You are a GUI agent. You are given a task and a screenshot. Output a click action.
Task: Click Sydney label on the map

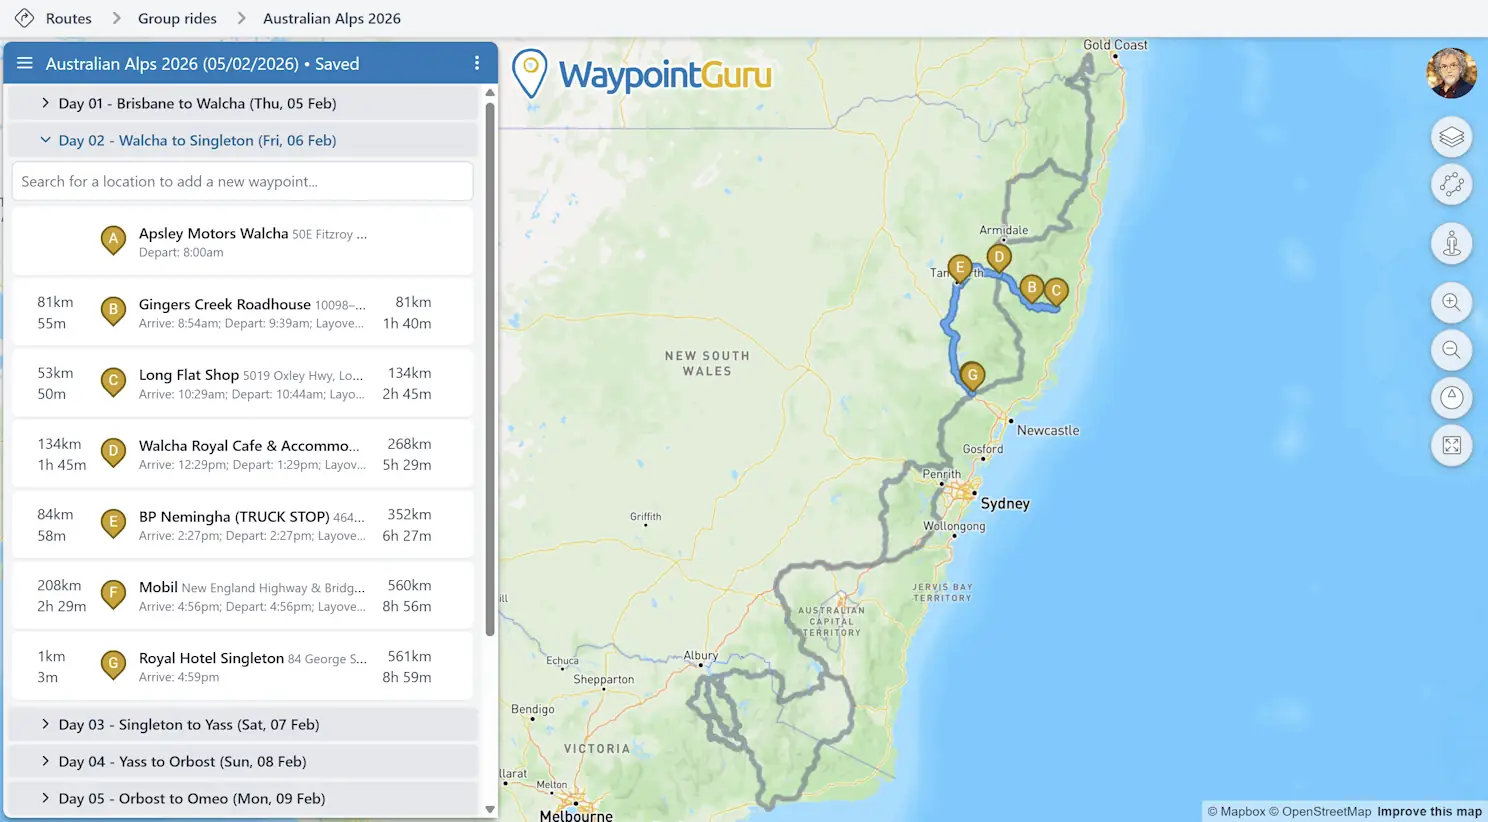[x=1005, y=504]
